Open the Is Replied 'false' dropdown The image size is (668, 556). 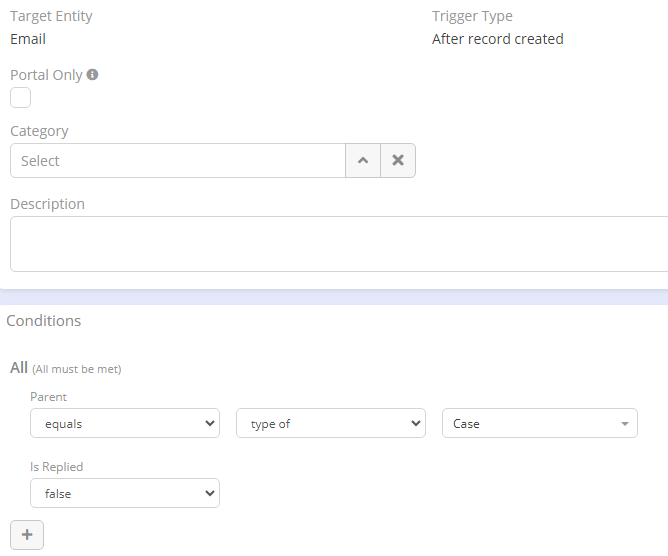(125, 493)
